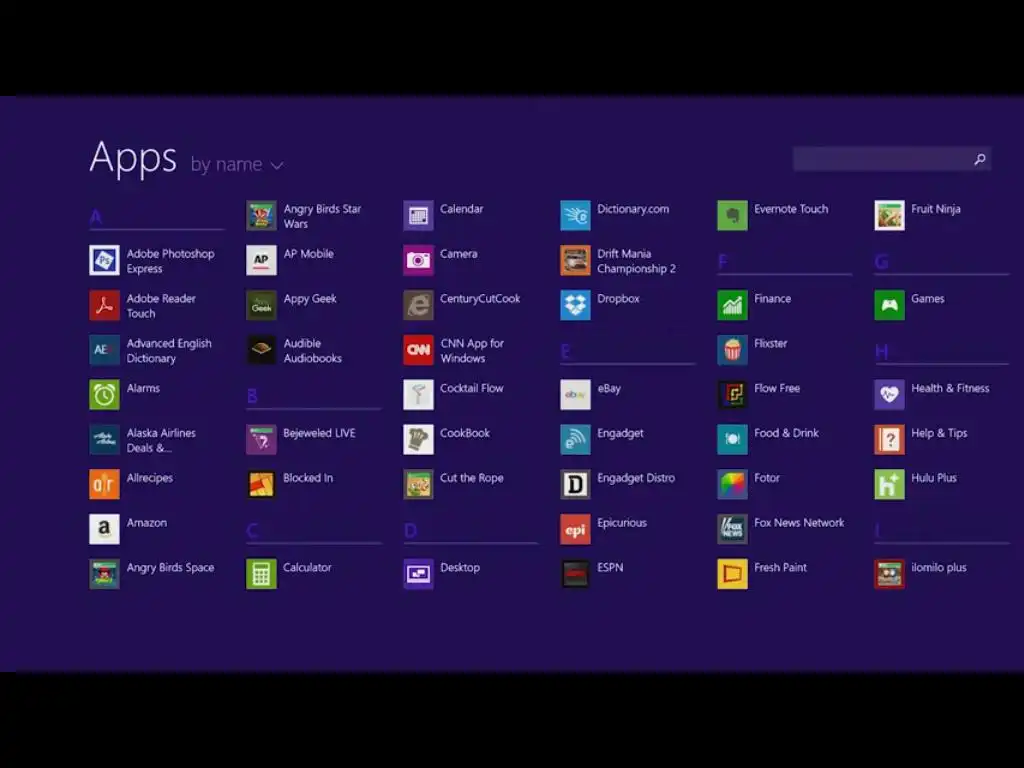Open the Alarms clock icon

coord(104,395)
